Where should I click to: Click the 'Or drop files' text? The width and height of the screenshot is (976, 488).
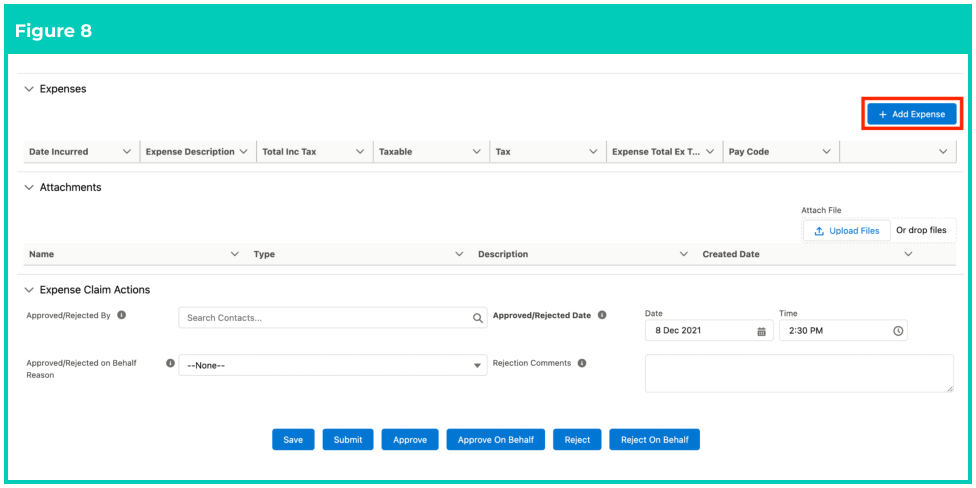921,230
